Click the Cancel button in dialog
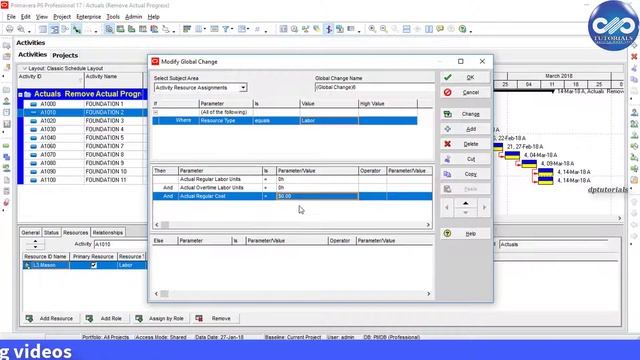Image resolution: width=640 pixels, height=360 pixels. pos(465,92)
